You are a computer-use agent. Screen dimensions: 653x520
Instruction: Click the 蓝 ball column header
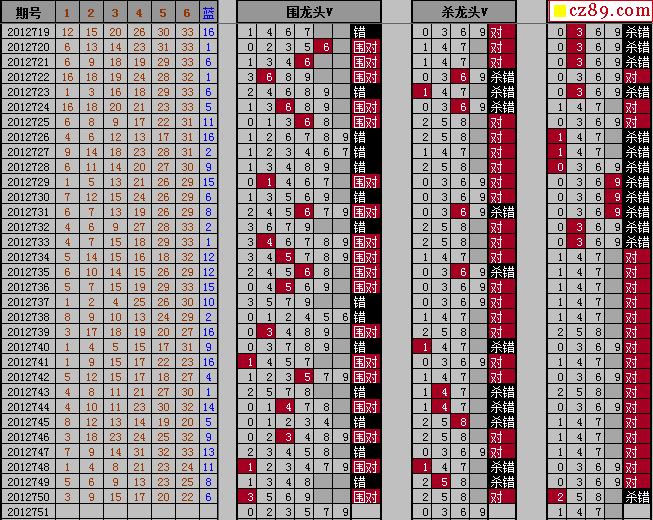point(208,13)
